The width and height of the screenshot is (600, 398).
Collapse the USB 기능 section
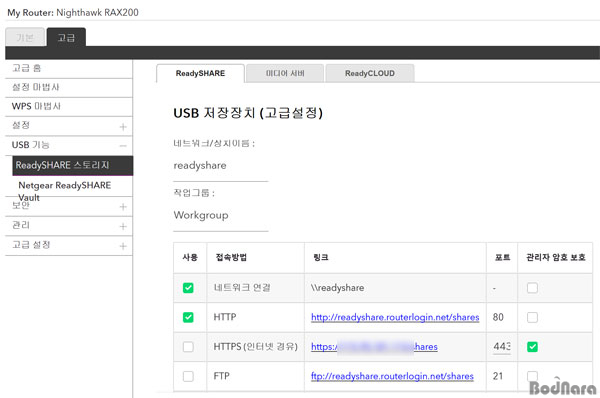(x=123, y=146)
